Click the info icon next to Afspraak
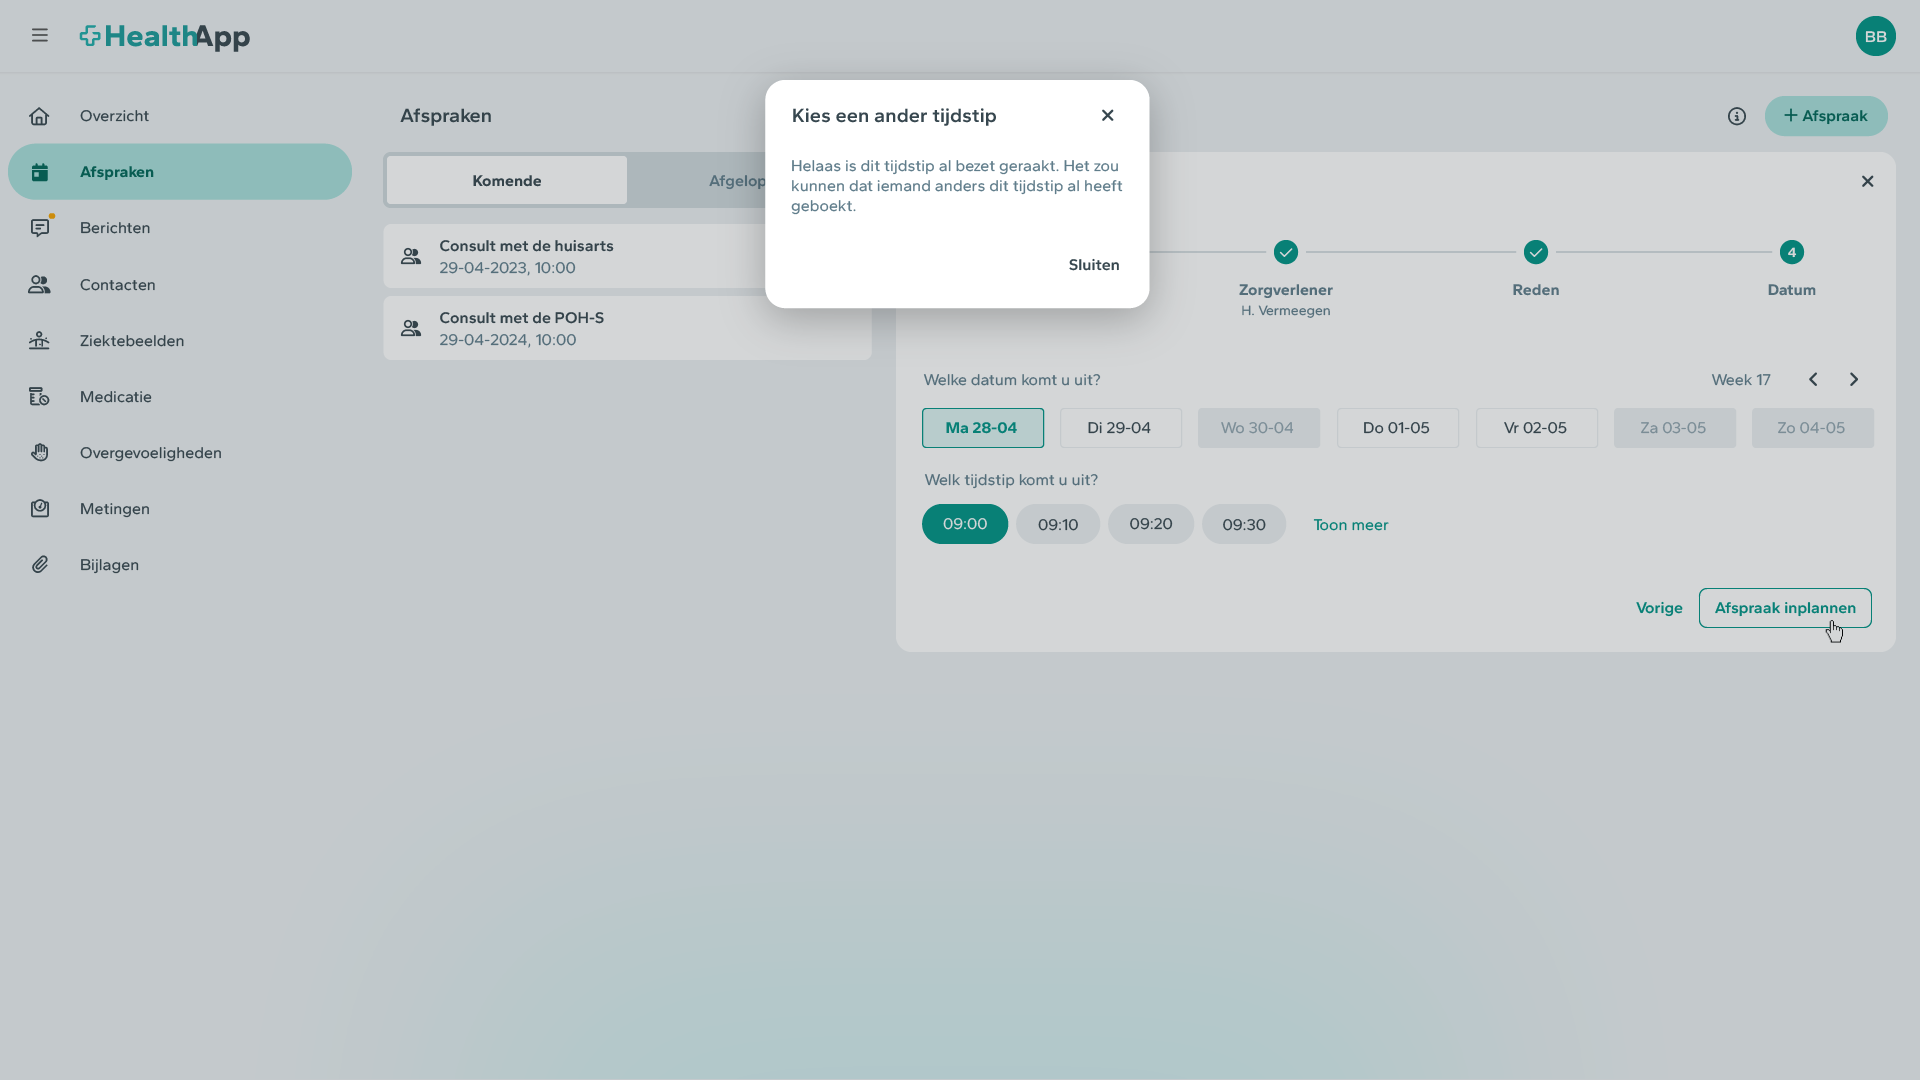Viewport: 1920px width, 1080px height. point(1736,116)
